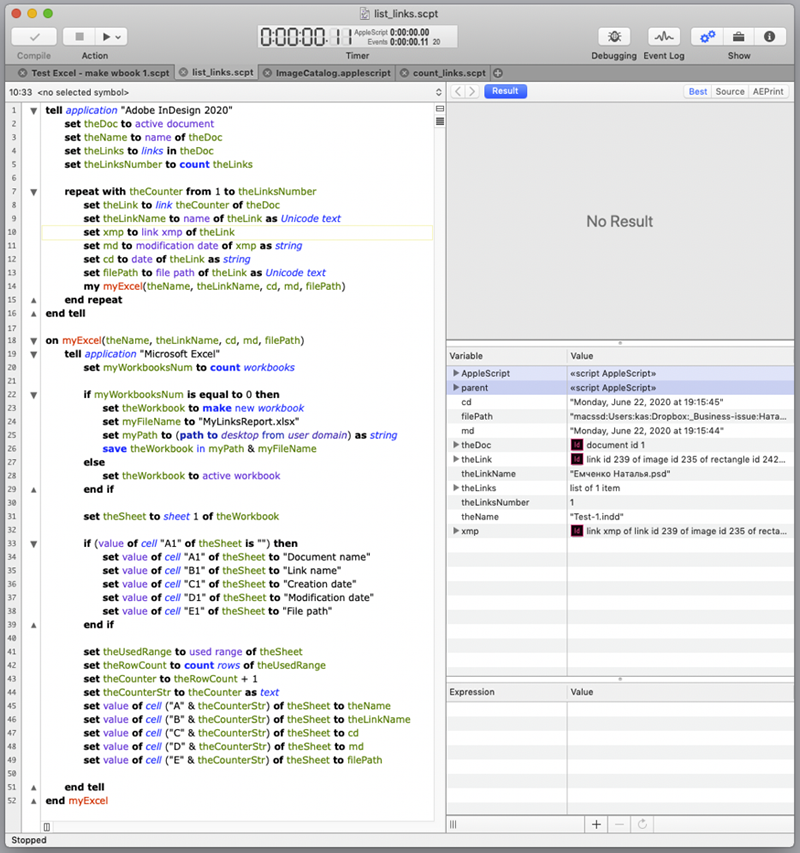This screenshot has width=800, height=853.
Task: Expand theLink variable row
Action: (456, 459)
